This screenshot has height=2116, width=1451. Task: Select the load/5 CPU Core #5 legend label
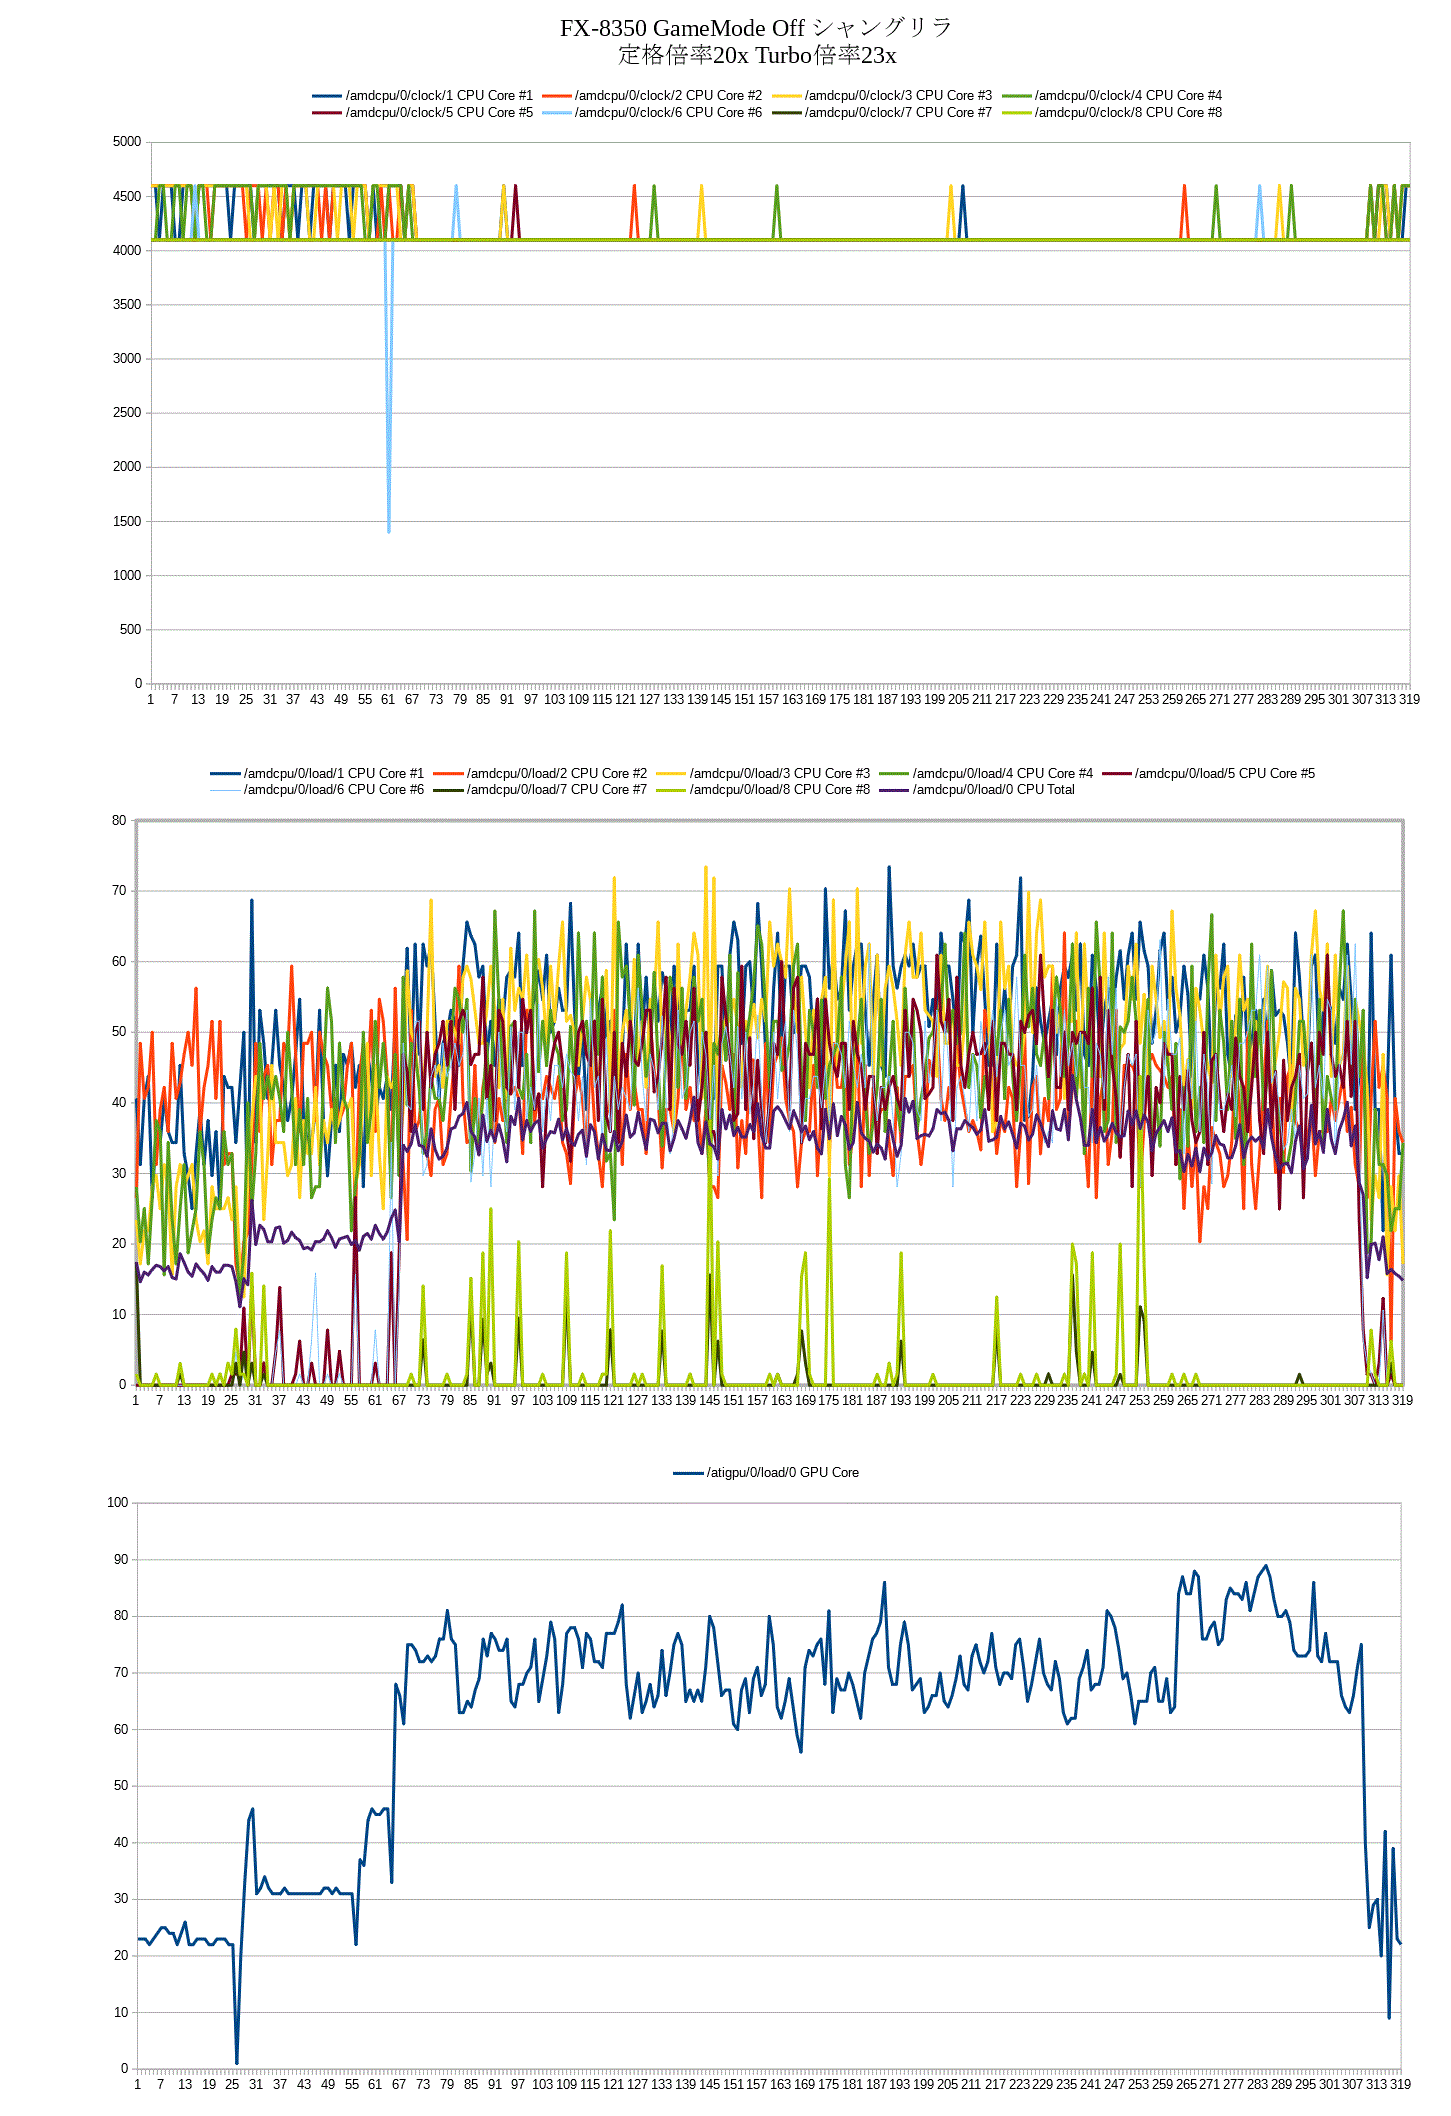pos(1224,774)
